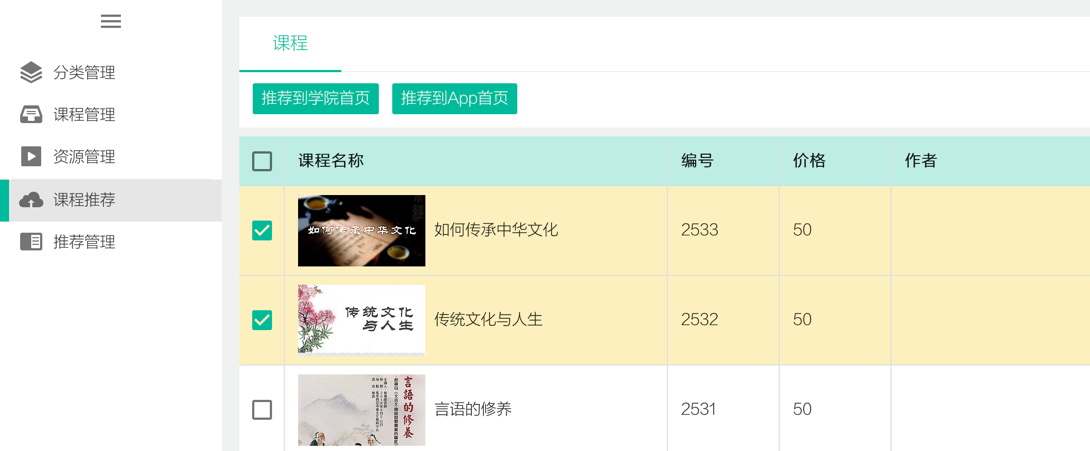This screenshot has width=1090, height=451.
Task: Collapse sidebar with the hamburger menu icon
Action: point(111,22)
